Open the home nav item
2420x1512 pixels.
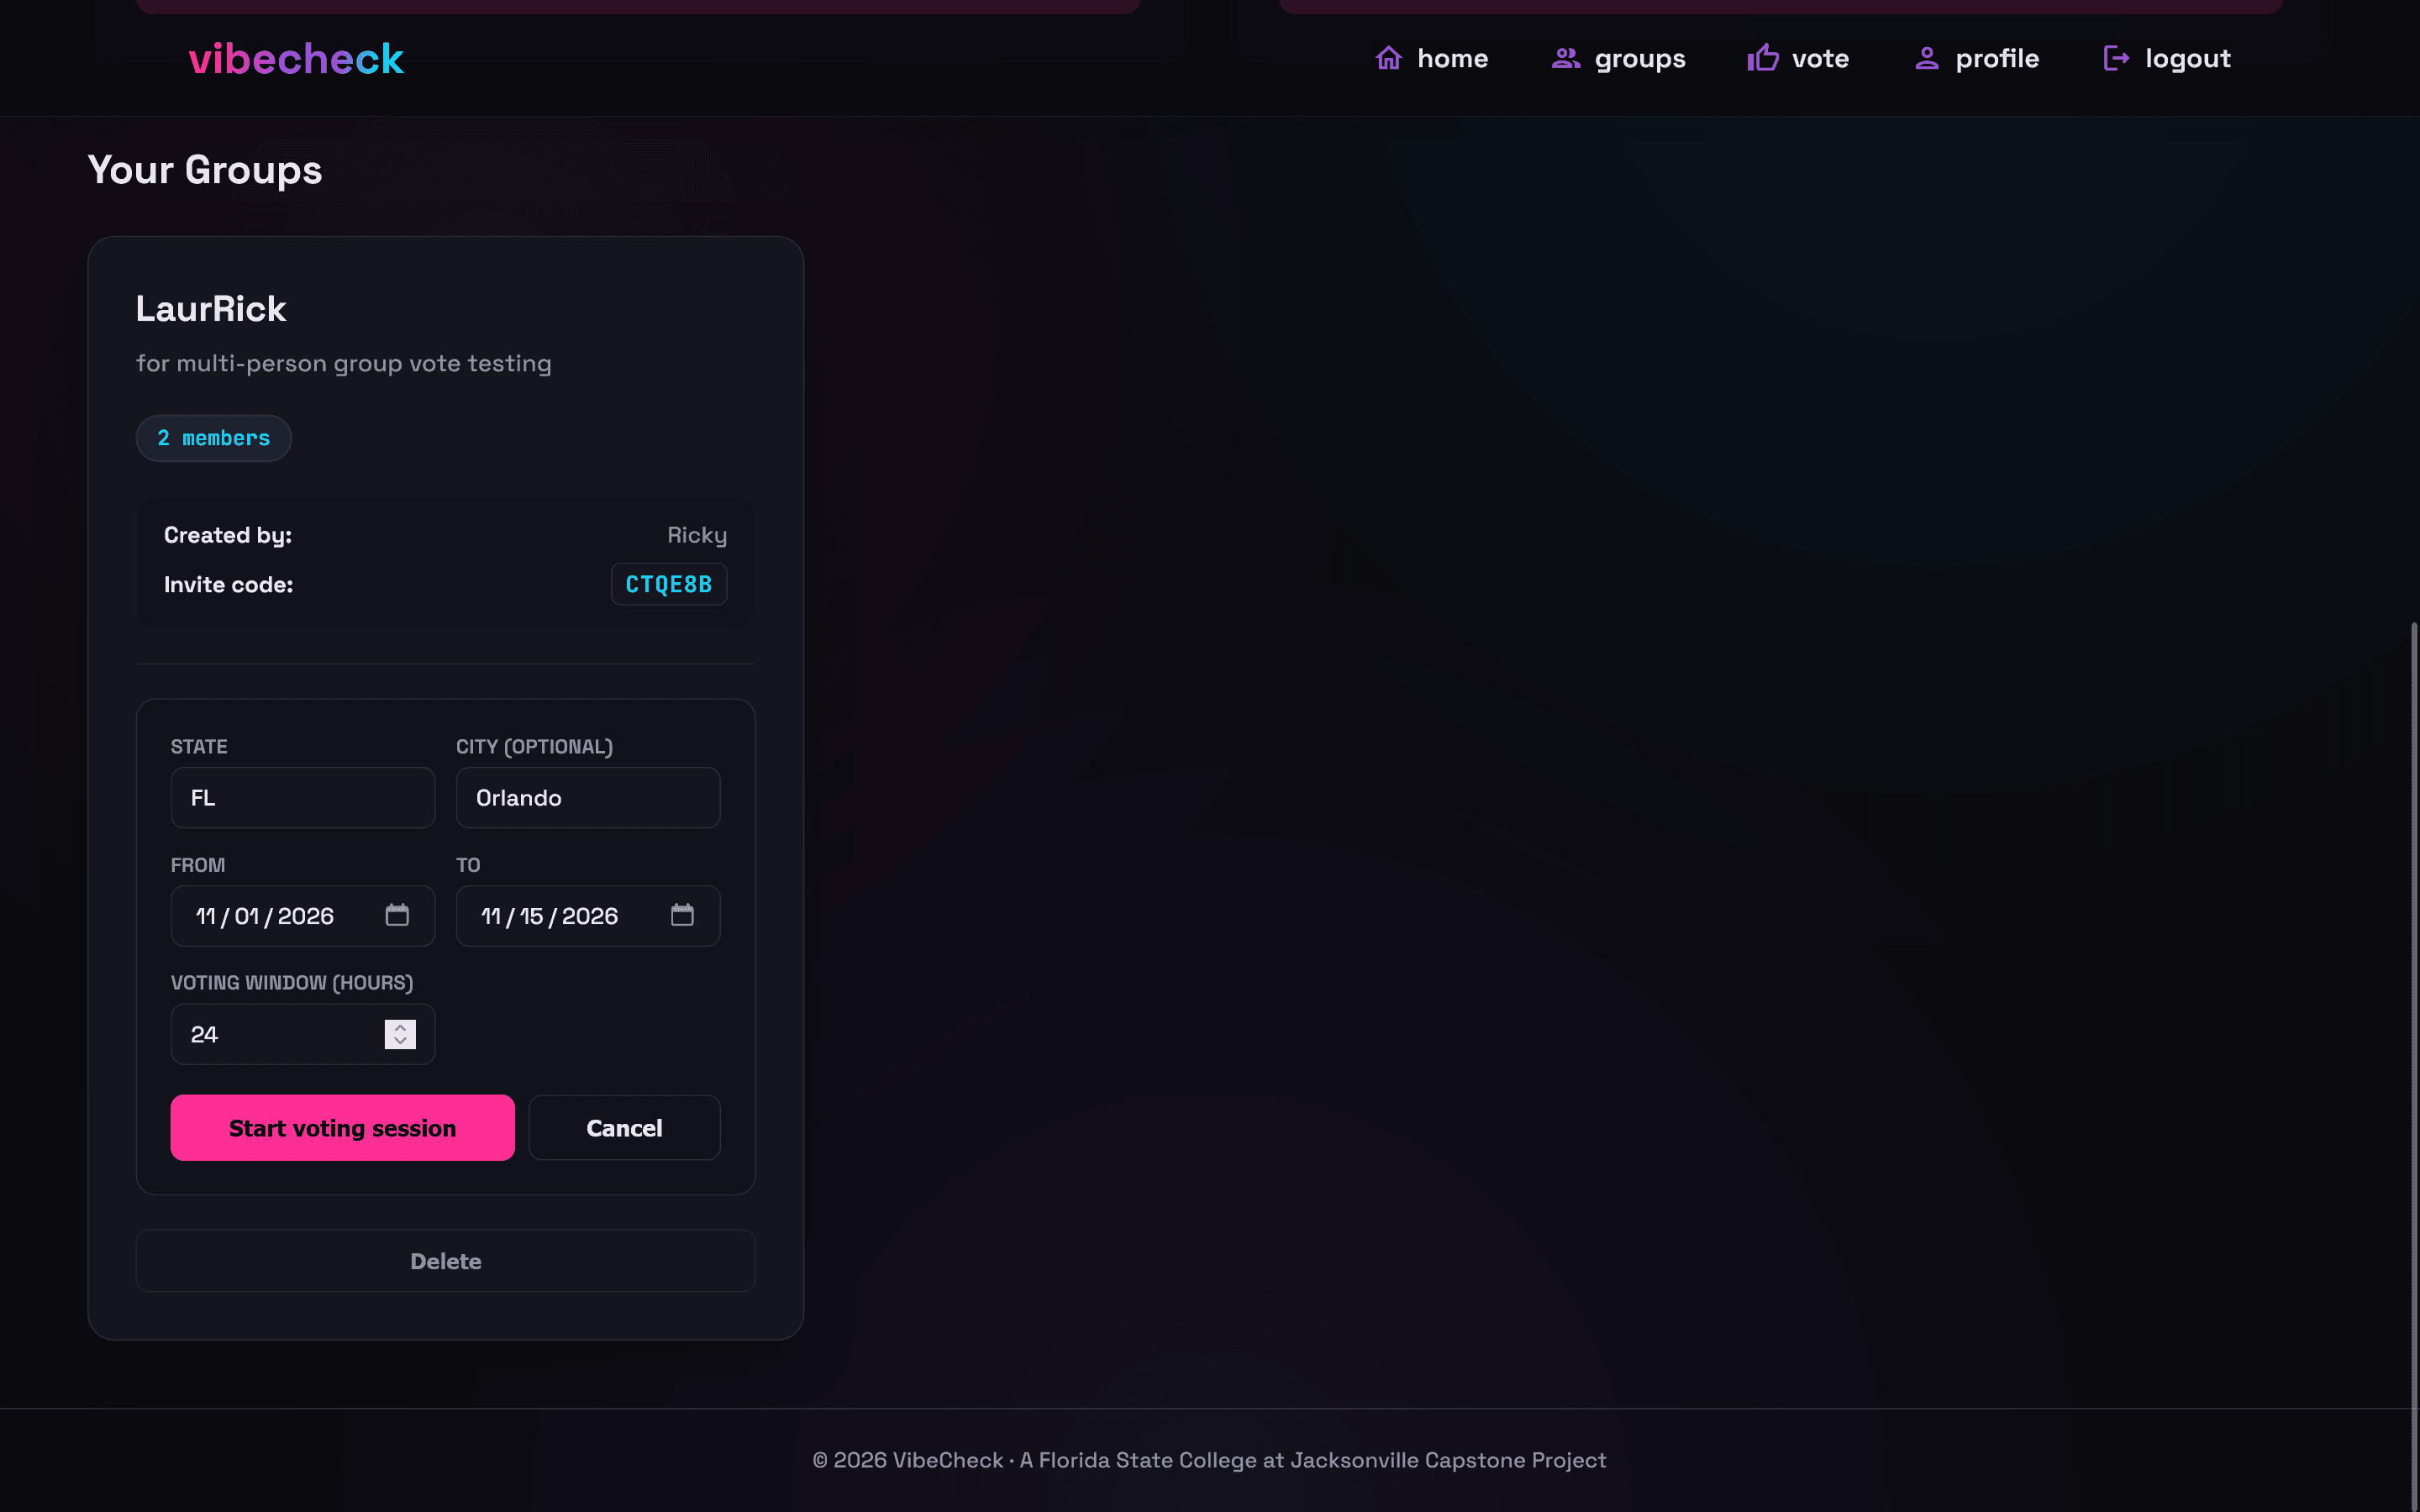click(1431, 58)
